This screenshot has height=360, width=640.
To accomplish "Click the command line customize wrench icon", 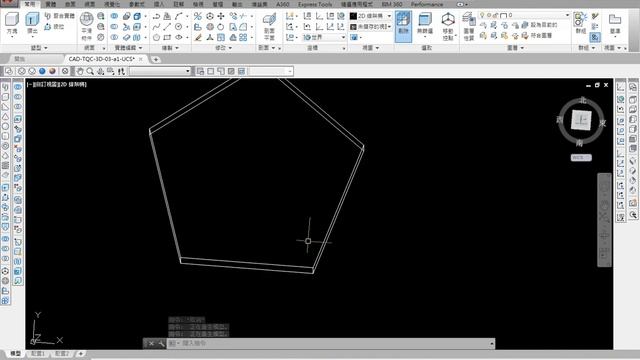I will (161, 343).
